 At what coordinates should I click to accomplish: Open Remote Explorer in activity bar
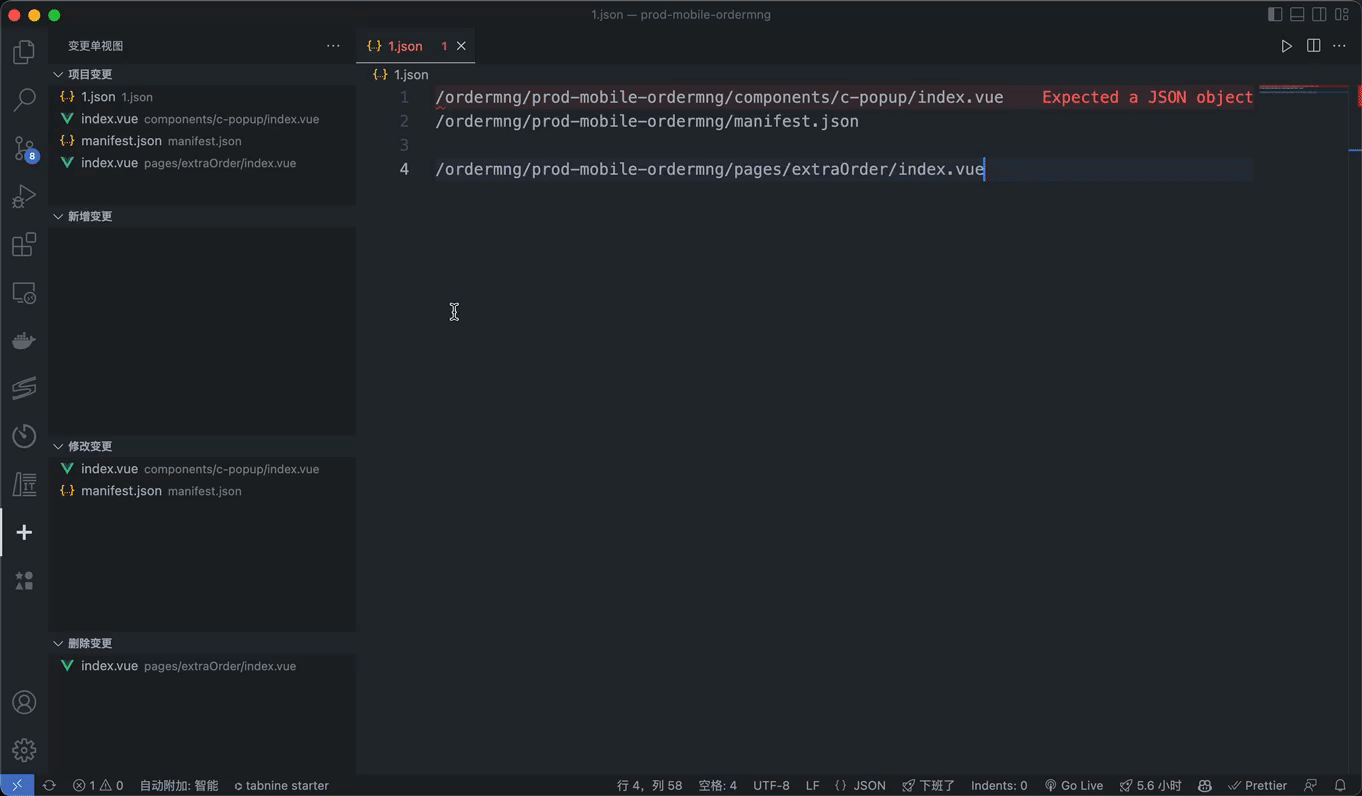coord(24,292)
